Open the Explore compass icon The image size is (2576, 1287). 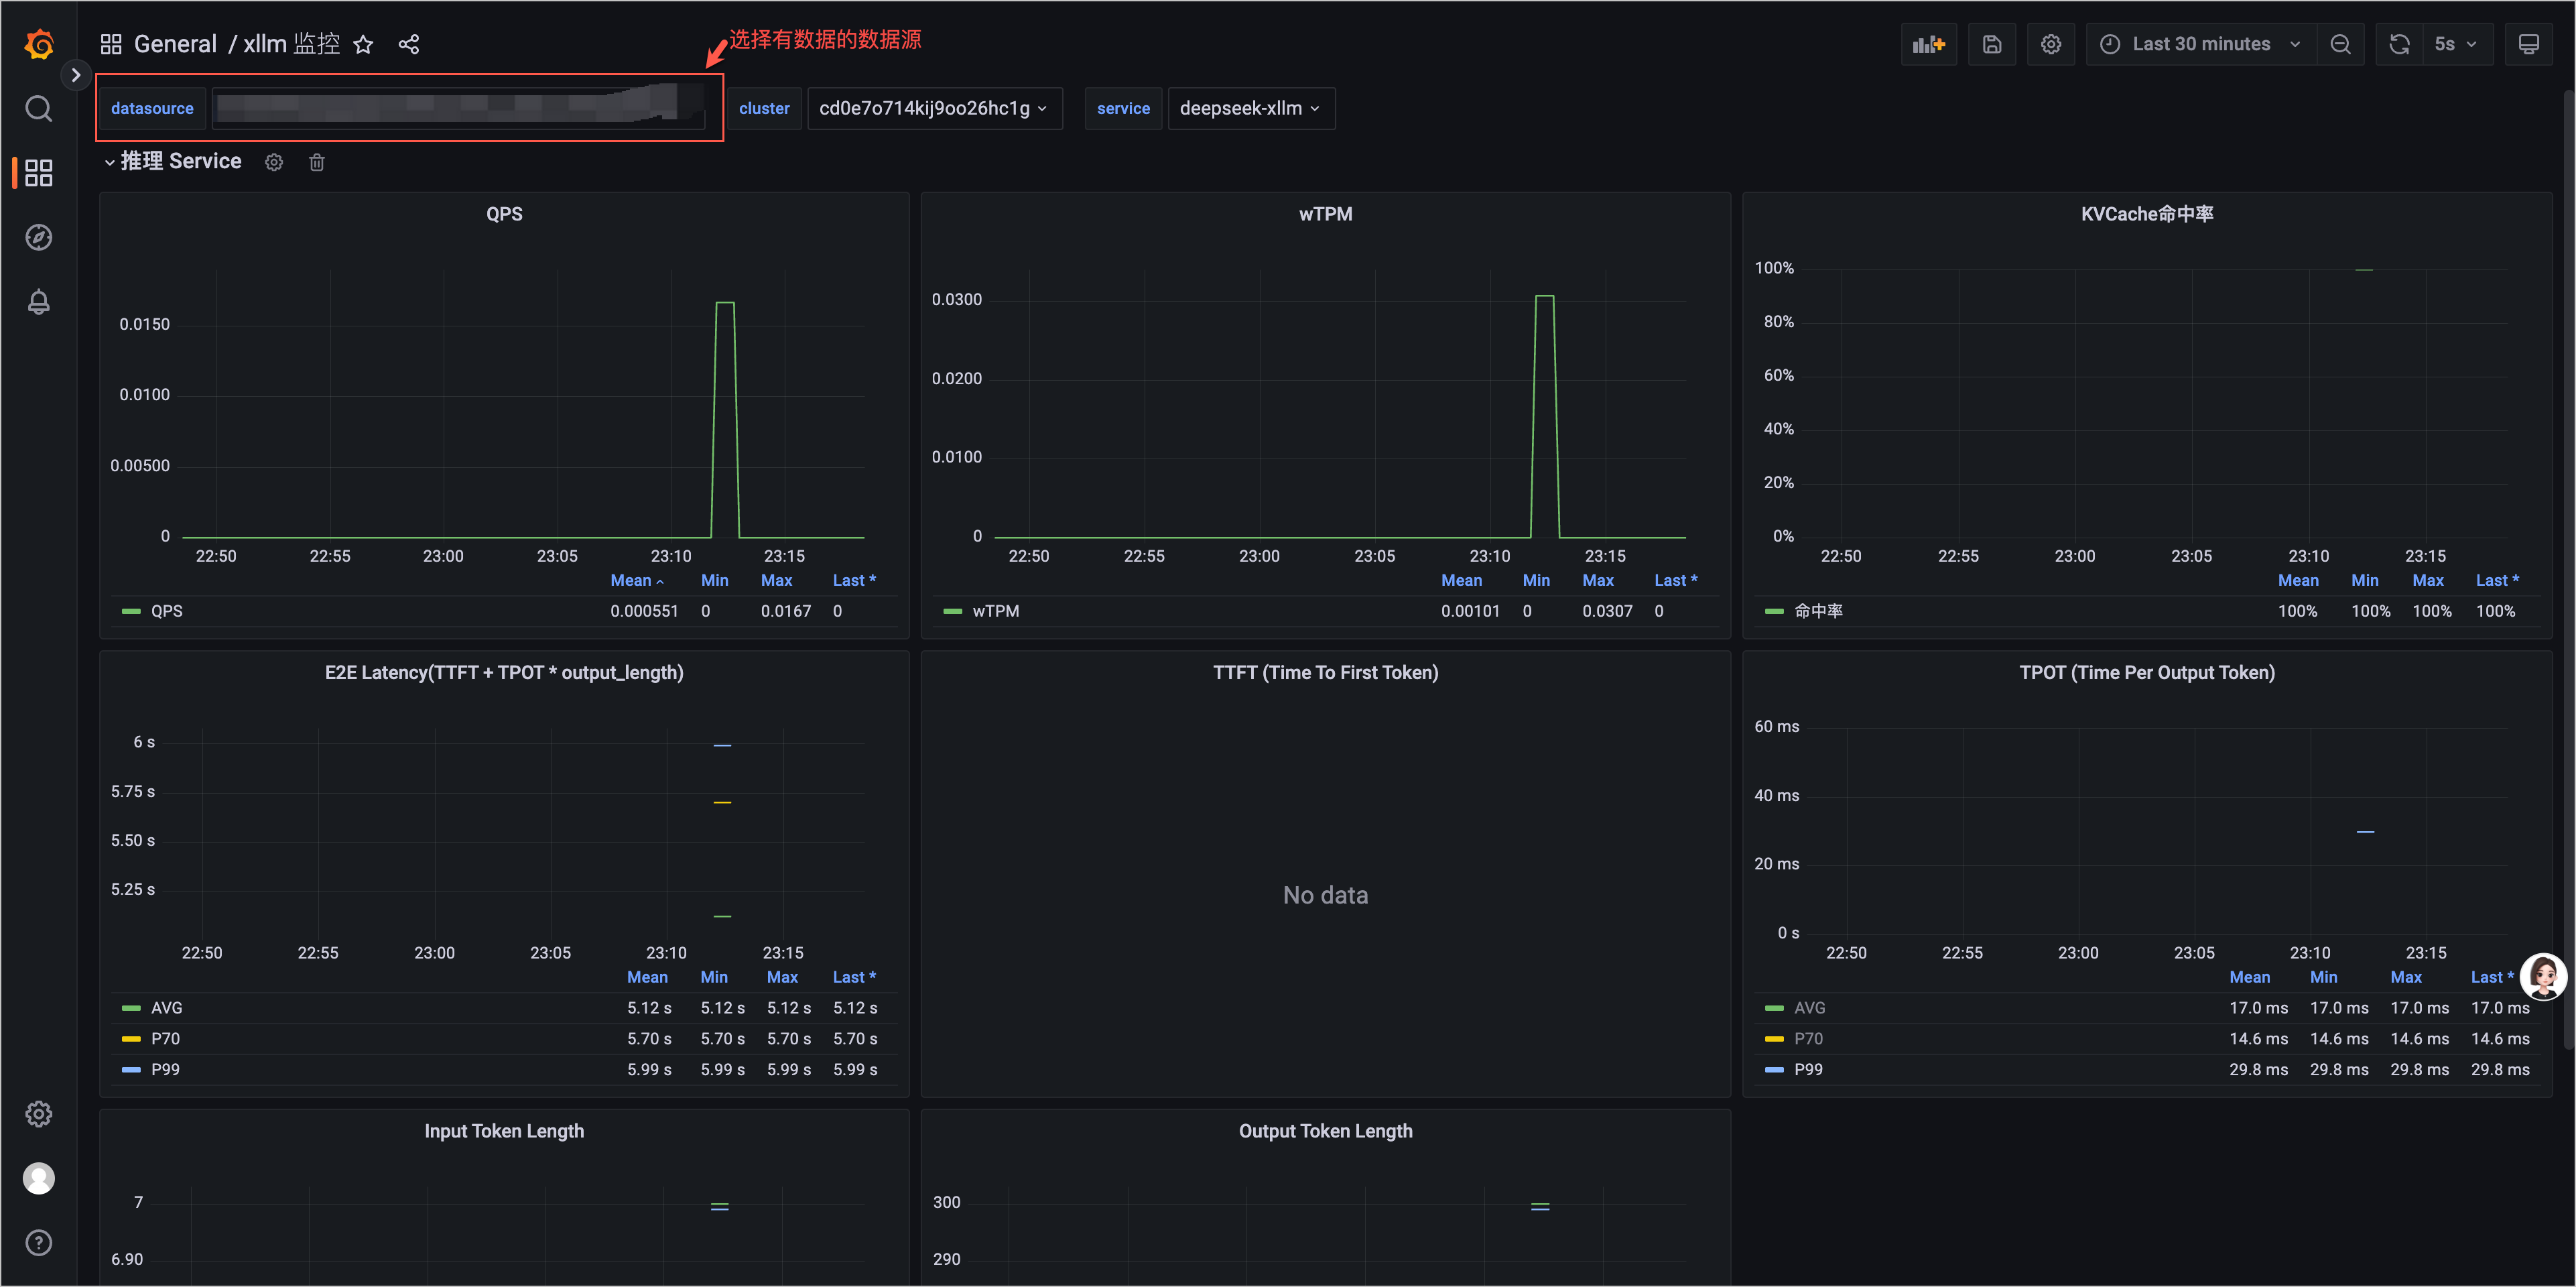click(38, 237)
